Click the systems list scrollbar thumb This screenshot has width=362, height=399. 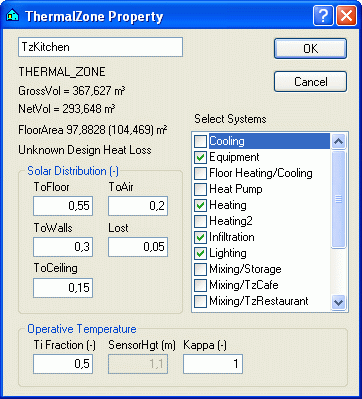point(338,199)
